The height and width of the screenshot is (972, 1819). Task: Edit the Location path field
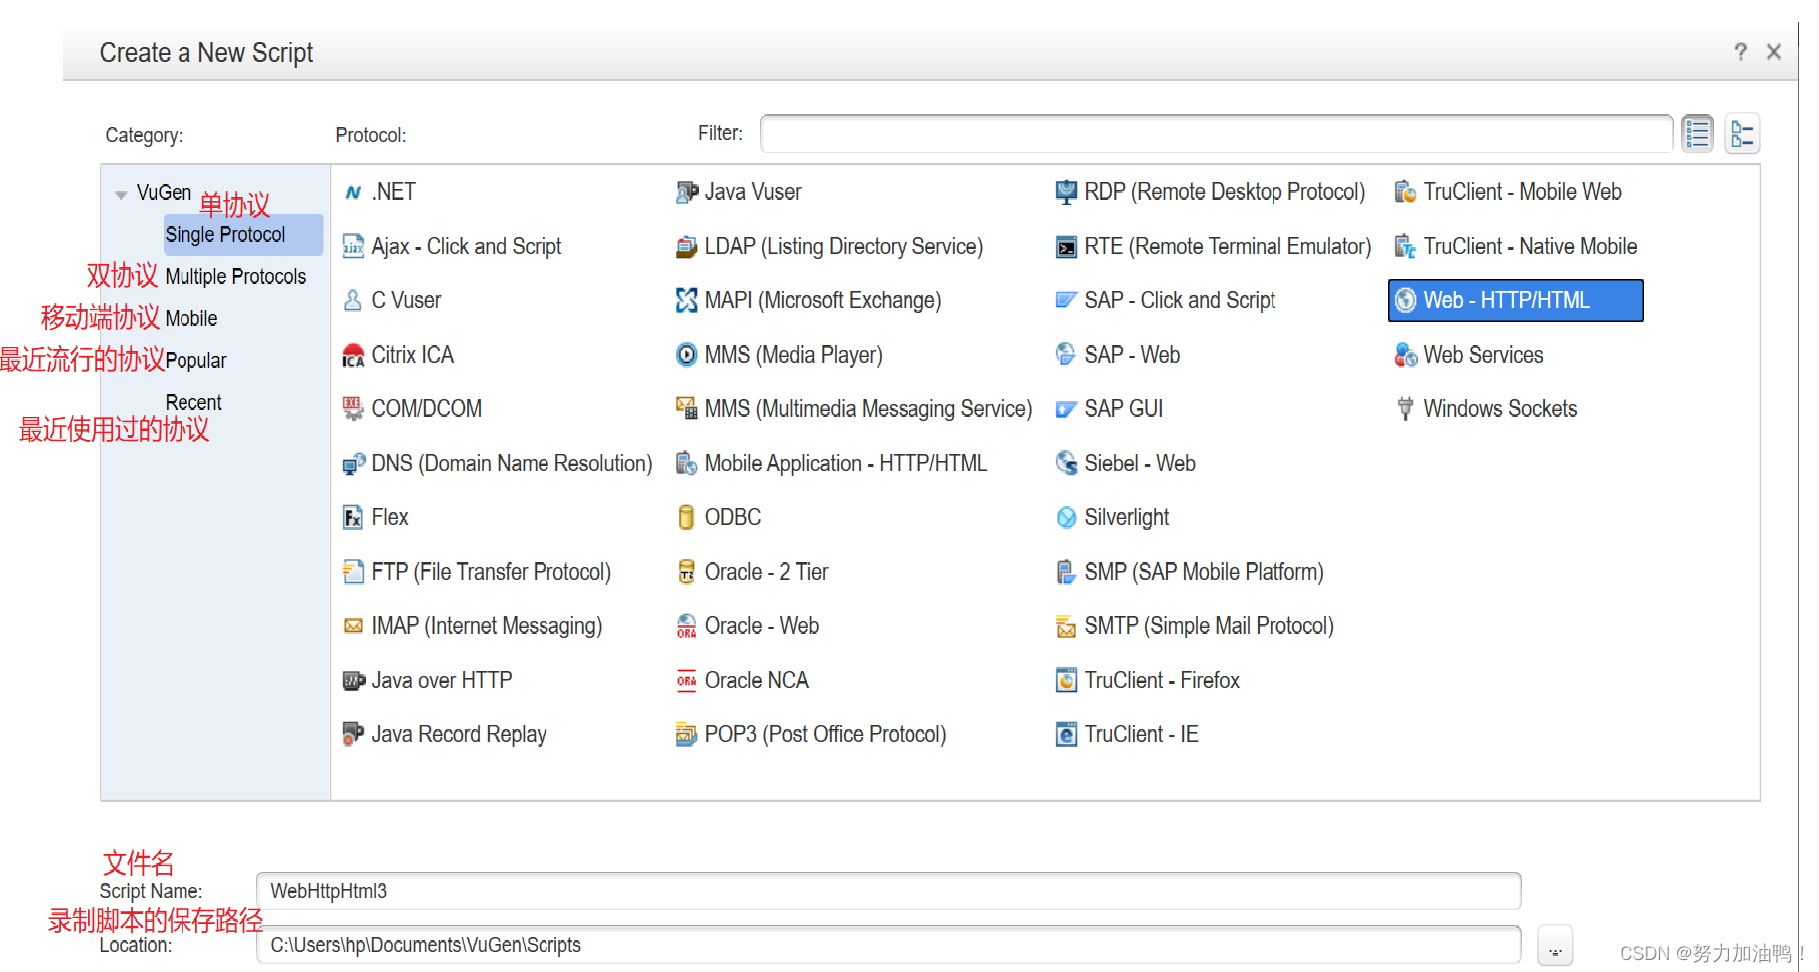tap(889, 945)
